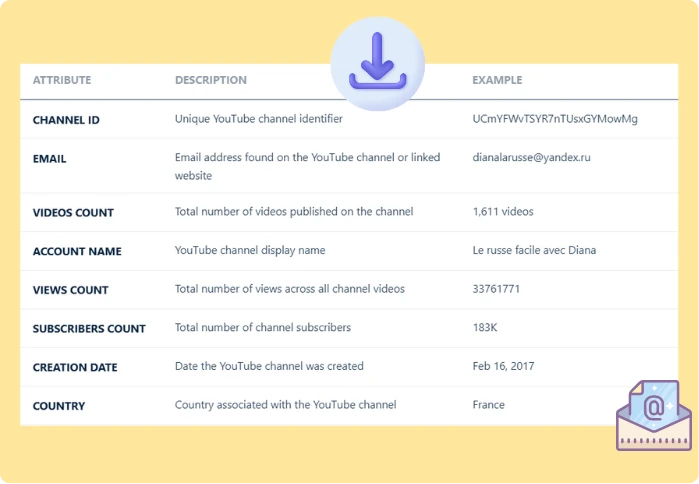Select the CHANNEL ID attribute label
This screenshot has width=699, height=484.
tap(66, 120)
